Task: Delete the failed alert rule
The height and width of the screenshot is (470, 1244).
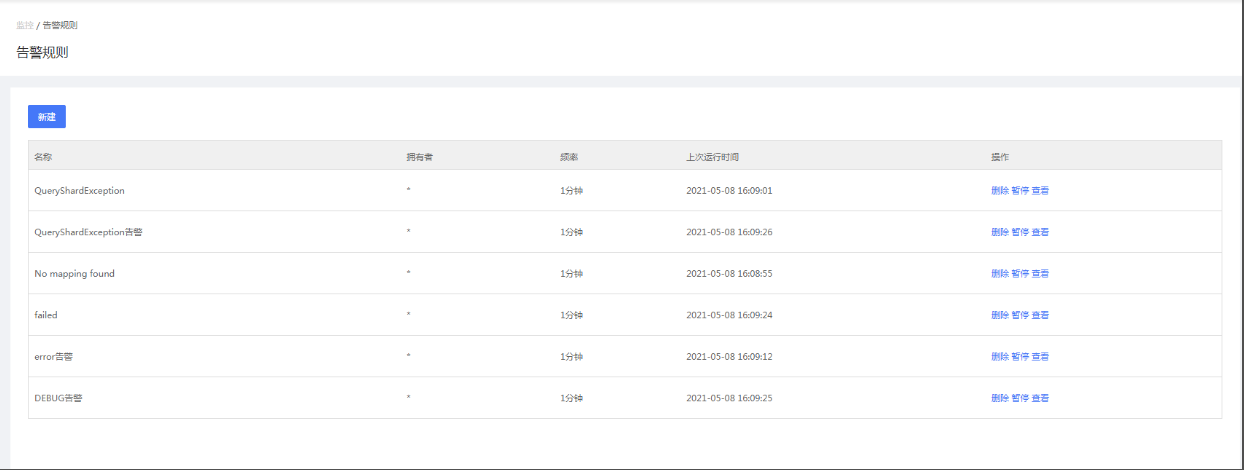Action: pyautogui.click(x=1000, y=315)
